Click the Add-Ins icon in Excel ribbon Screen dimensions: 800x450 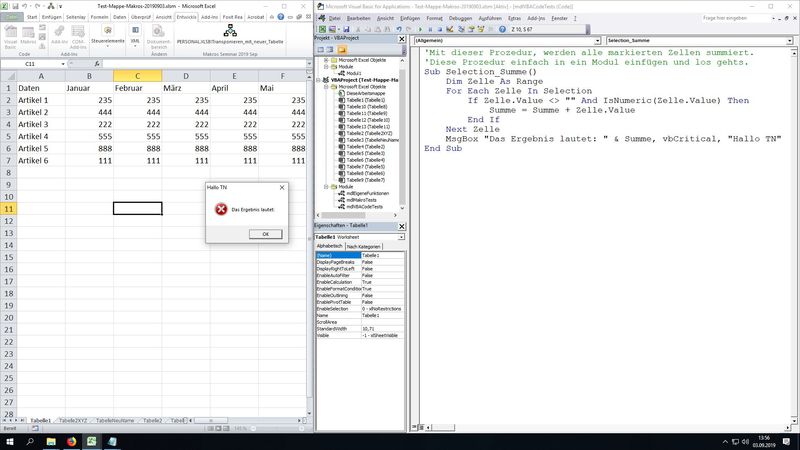pyautogui.click(x=59, y=36)
